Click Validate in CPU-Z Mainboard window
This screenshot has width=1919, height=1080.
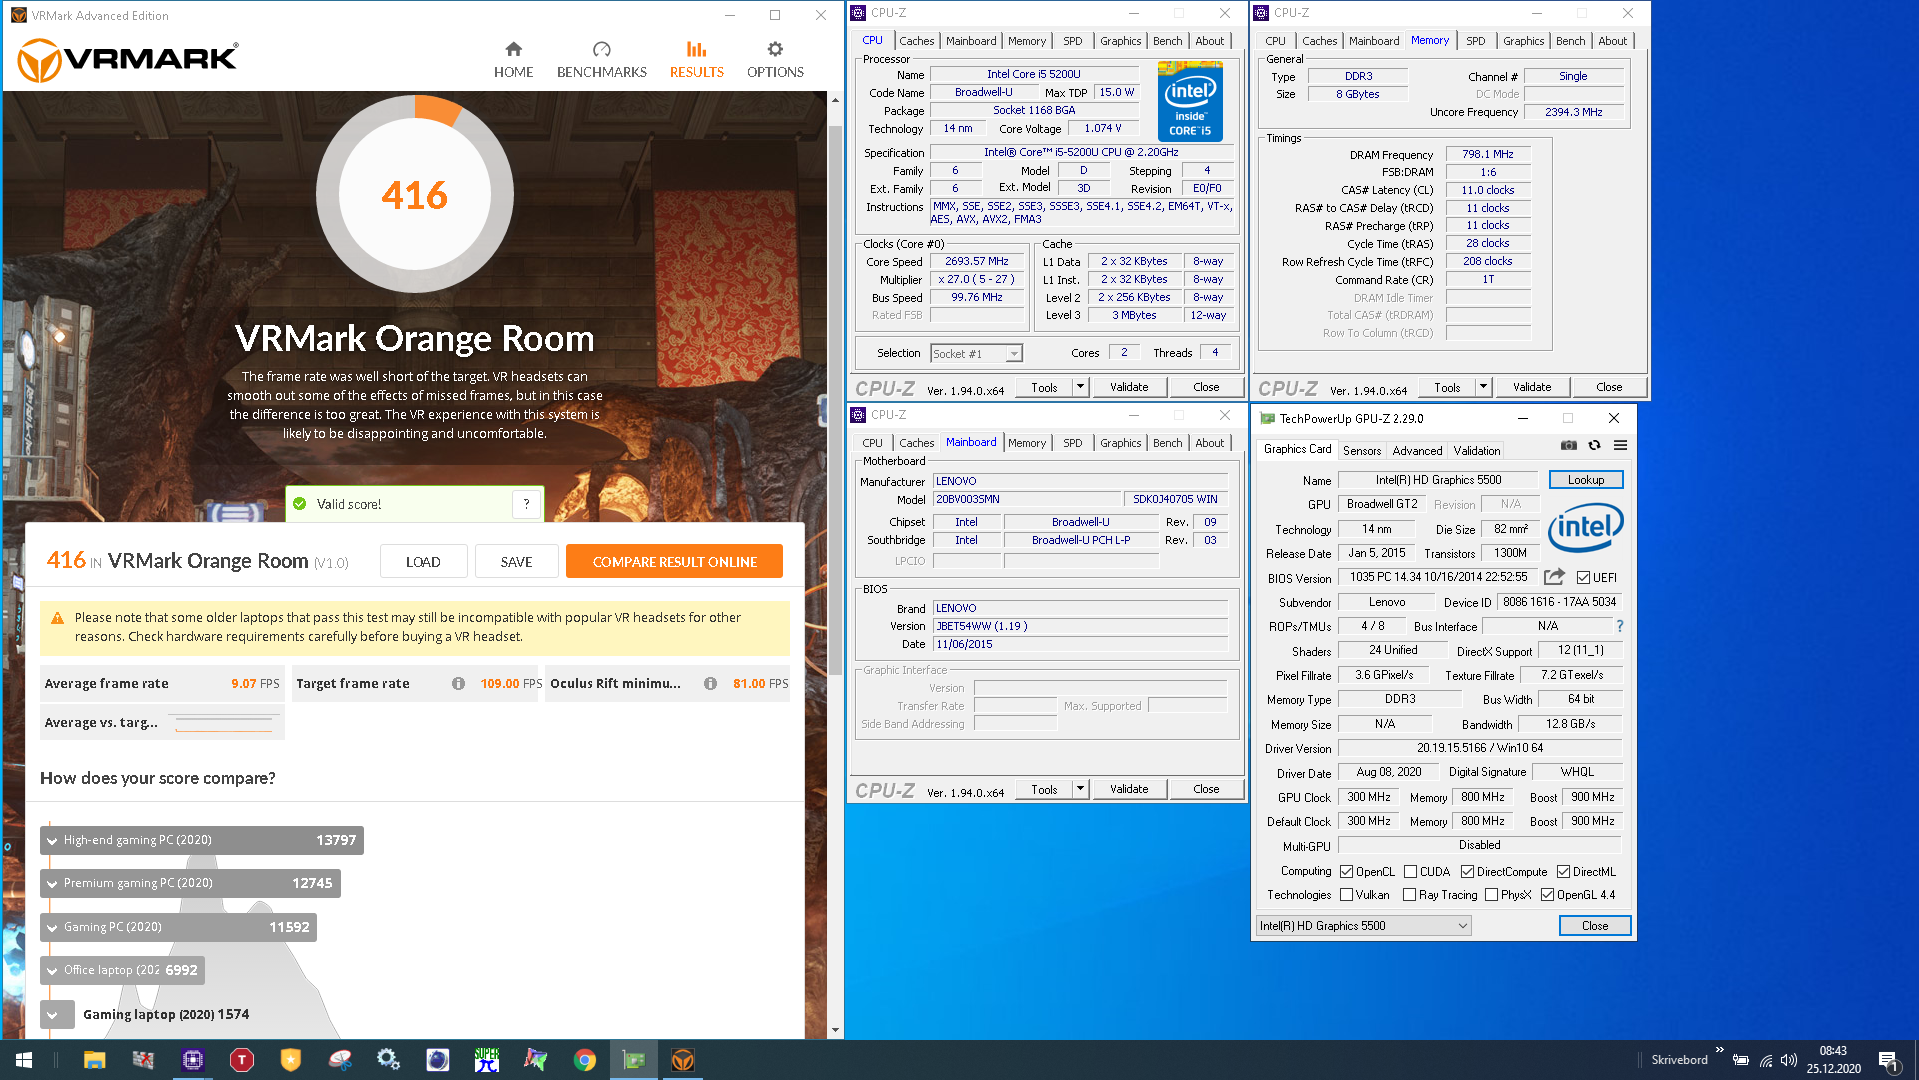[1129, 789]
